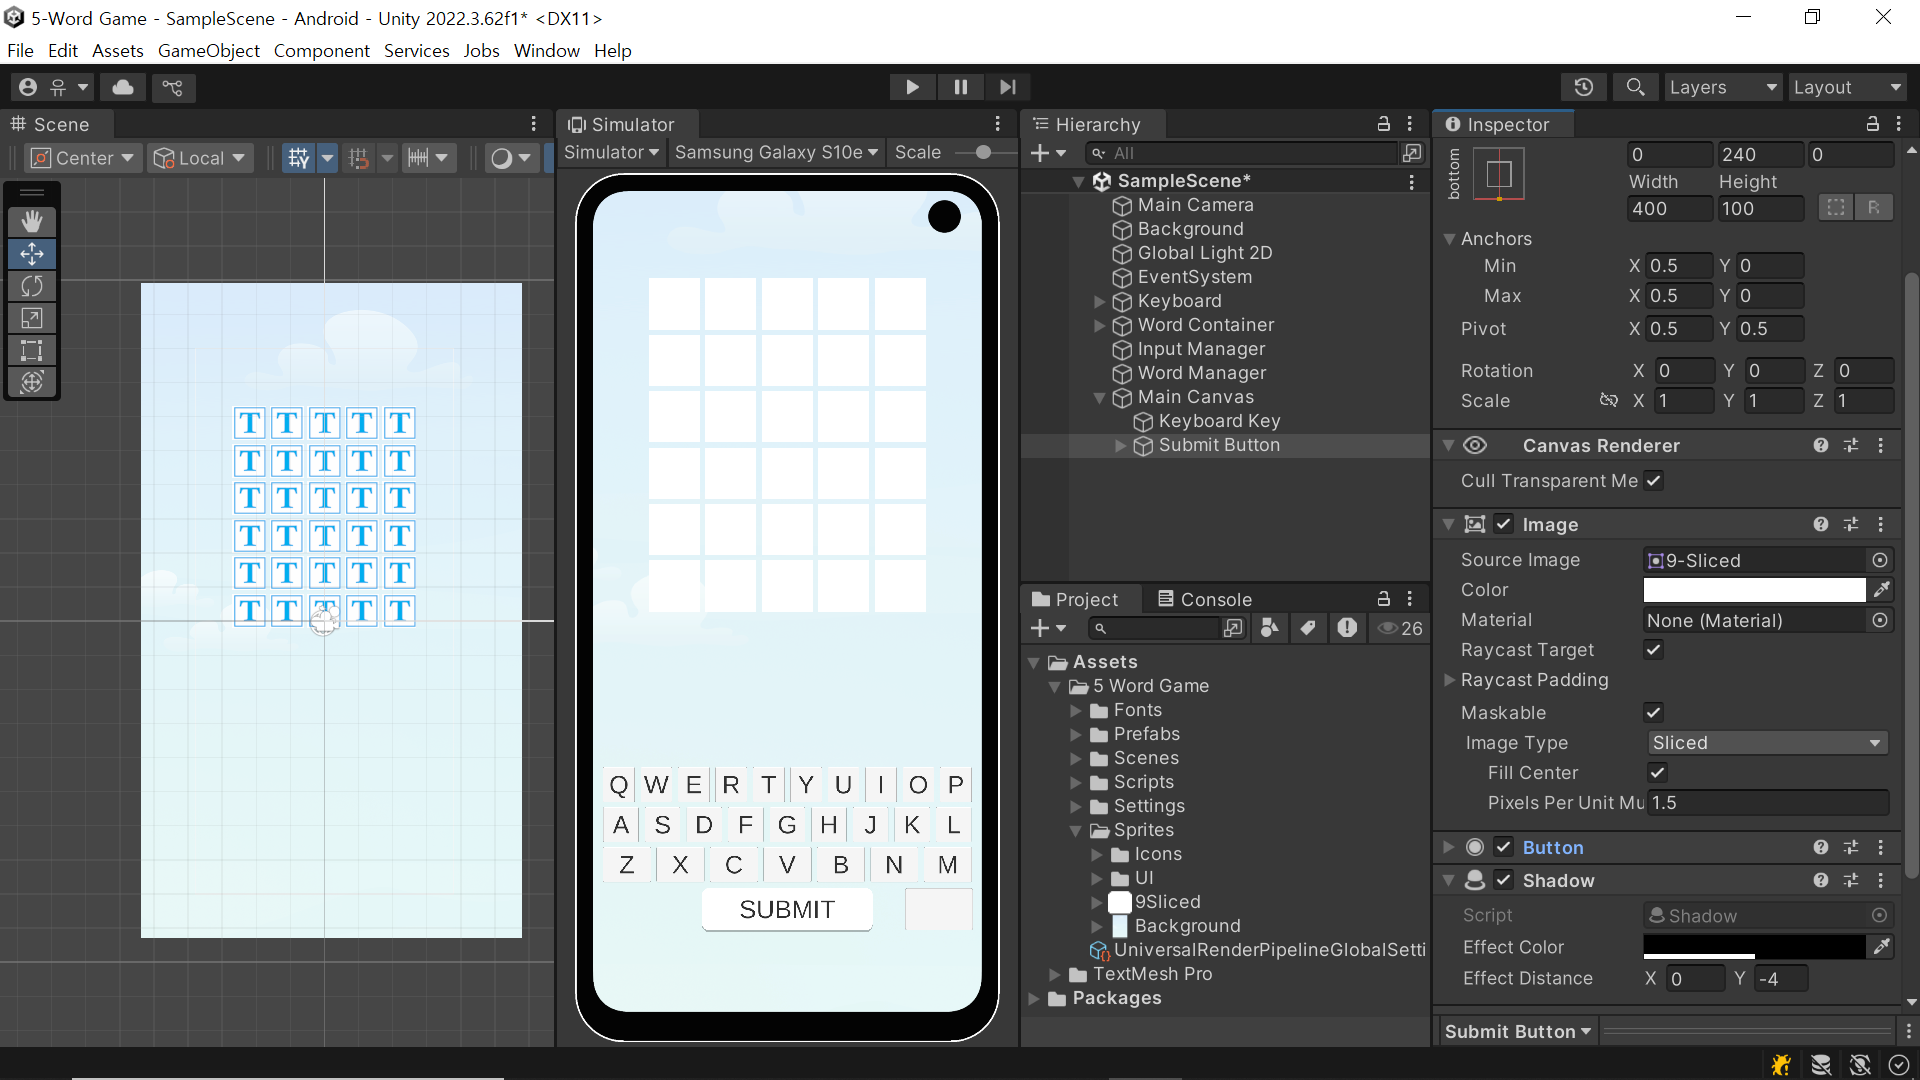
Task: Click the white Image Color swatch
Action: (1754, 590)
